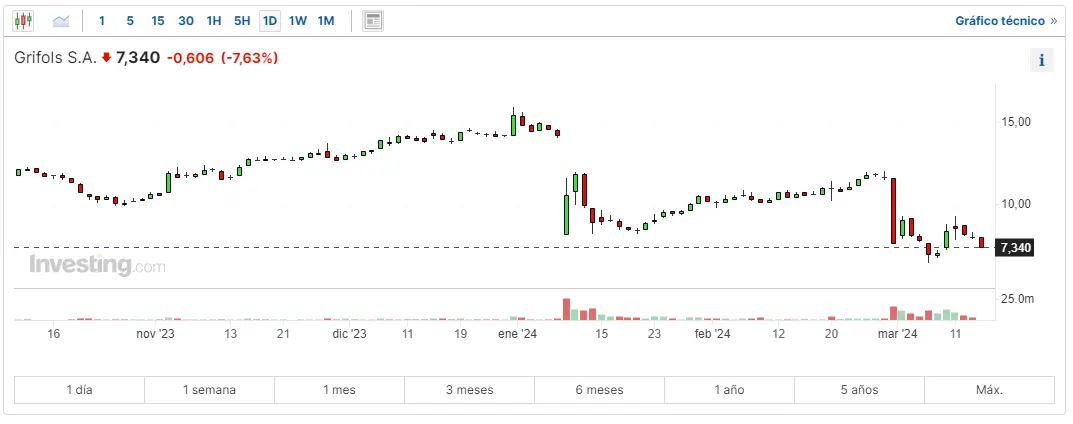Open the Gráfico técnico link
Viewport: 1073px width, 424px height.
point(1006,21)
